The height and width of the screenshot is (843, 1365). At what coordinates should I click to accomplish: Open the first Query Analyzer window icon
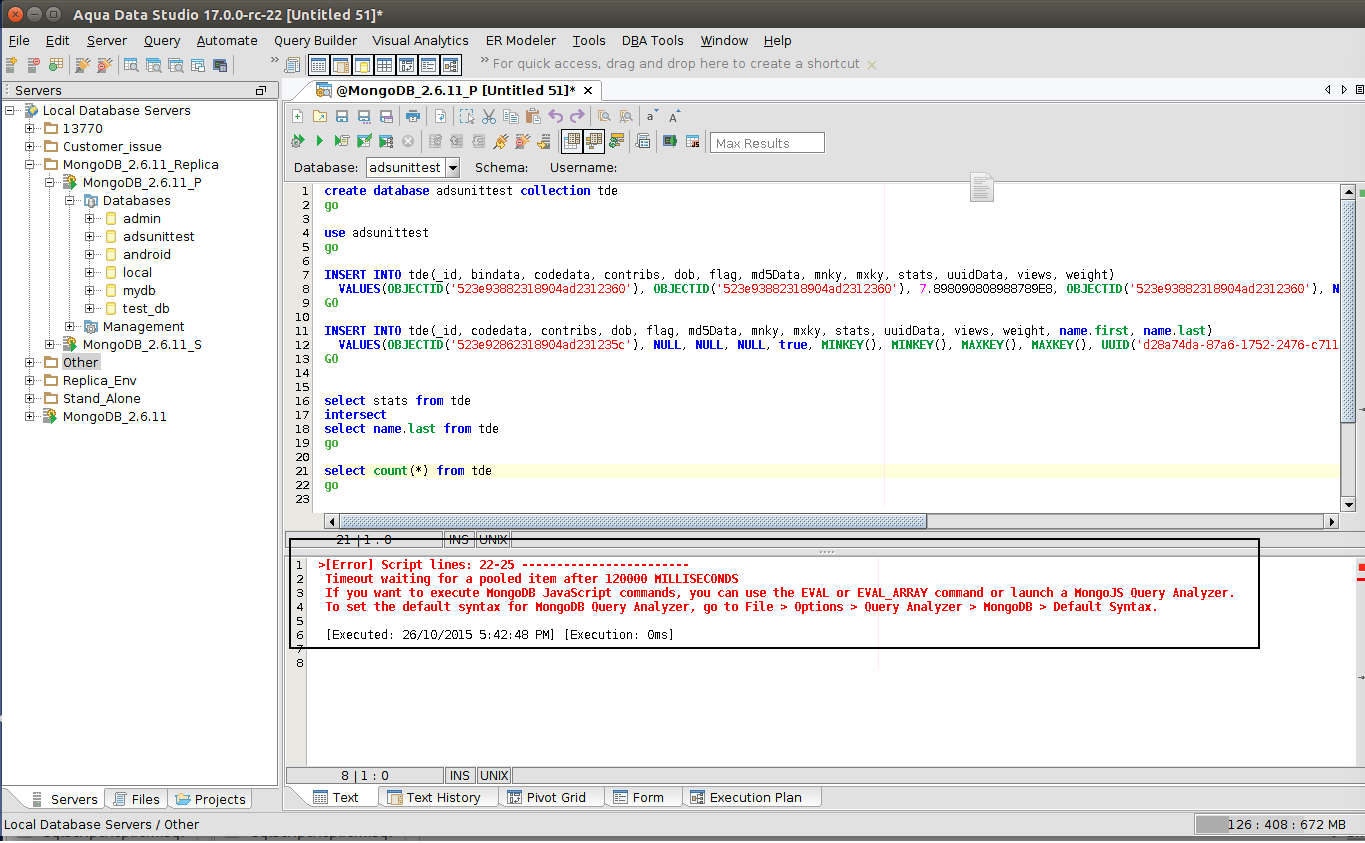pos(131,65)
